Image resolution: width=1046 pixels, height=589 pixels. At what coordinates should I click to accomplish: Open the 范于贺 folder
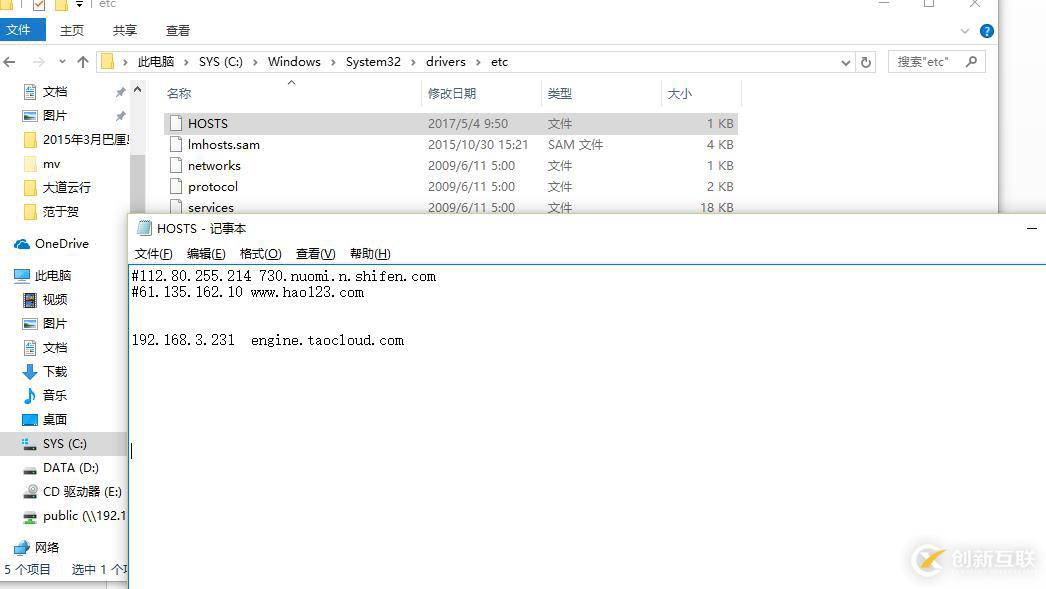pos(61,211)
